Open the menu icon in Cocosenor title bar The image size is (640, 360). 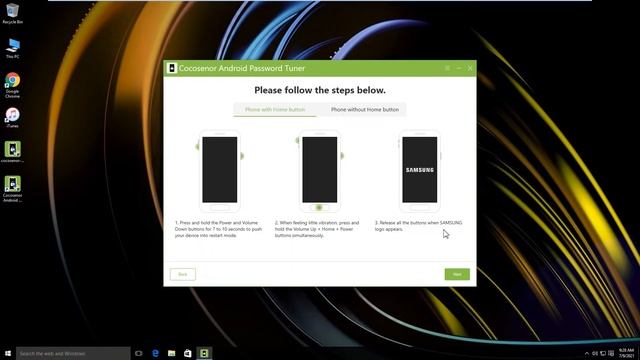click(447, 68)
